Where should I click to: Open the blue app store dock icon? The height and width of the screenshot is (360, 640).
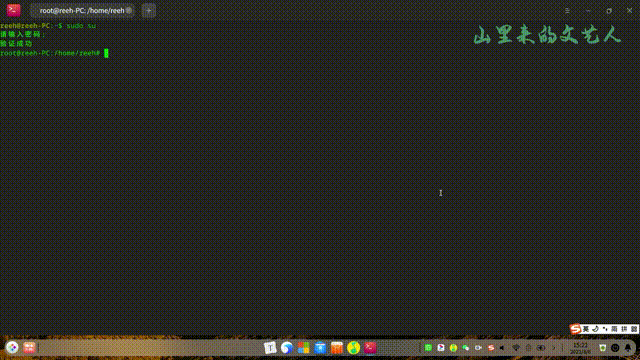tap(320, 348)
